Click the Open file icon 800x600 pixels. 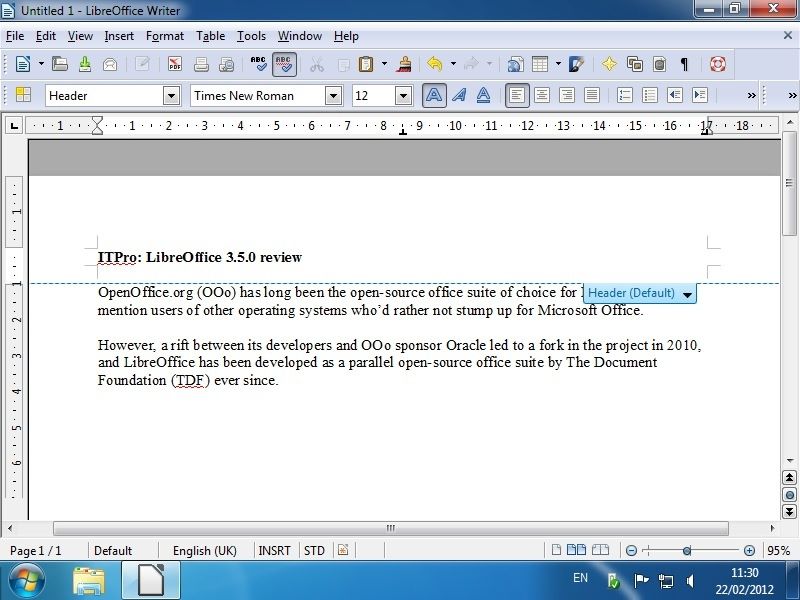click(60, 64)
